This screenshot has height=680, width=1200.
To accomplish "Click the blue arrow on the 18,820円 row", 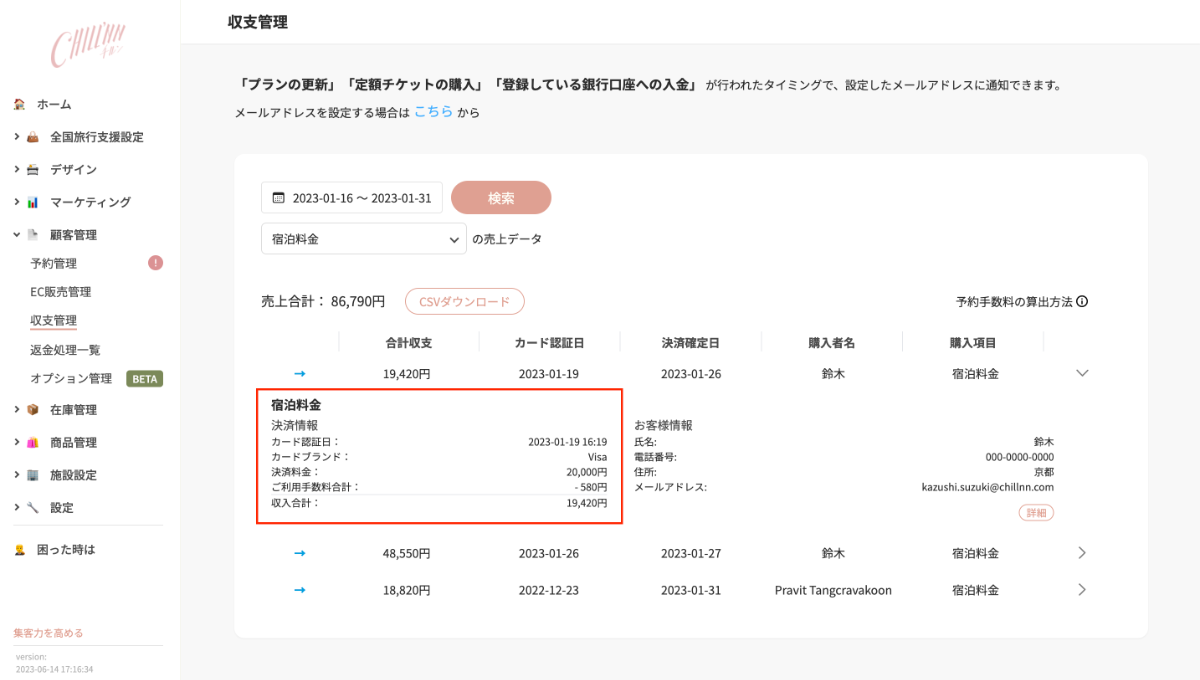I will point(299,590).
